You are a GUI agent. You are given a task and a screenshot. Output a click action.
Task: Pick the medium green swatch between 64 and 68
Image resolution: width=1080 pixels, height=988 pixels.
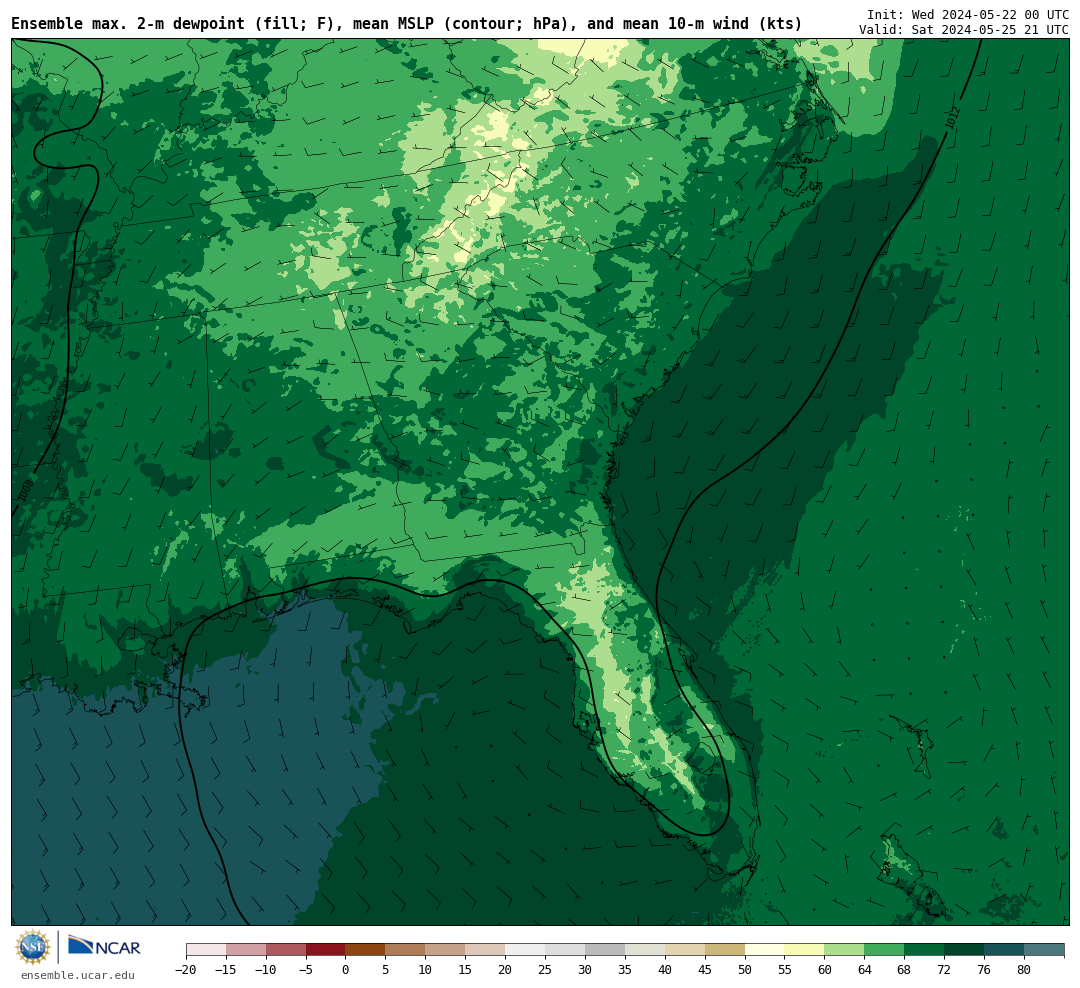click(884, 950)
